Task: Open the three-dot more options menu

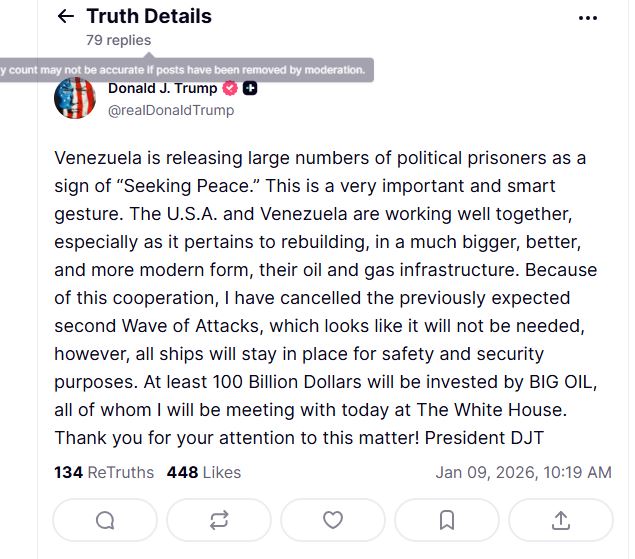Action: pyautogui.click(x=588, y=17)
